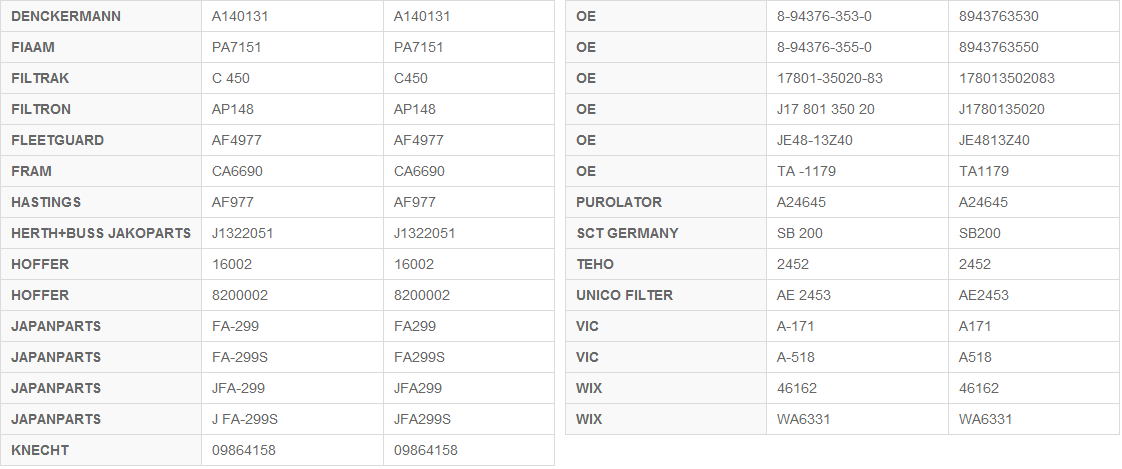Click HOFFER number 8200002
Viewport: 1122px width, 469px height.
240,295
